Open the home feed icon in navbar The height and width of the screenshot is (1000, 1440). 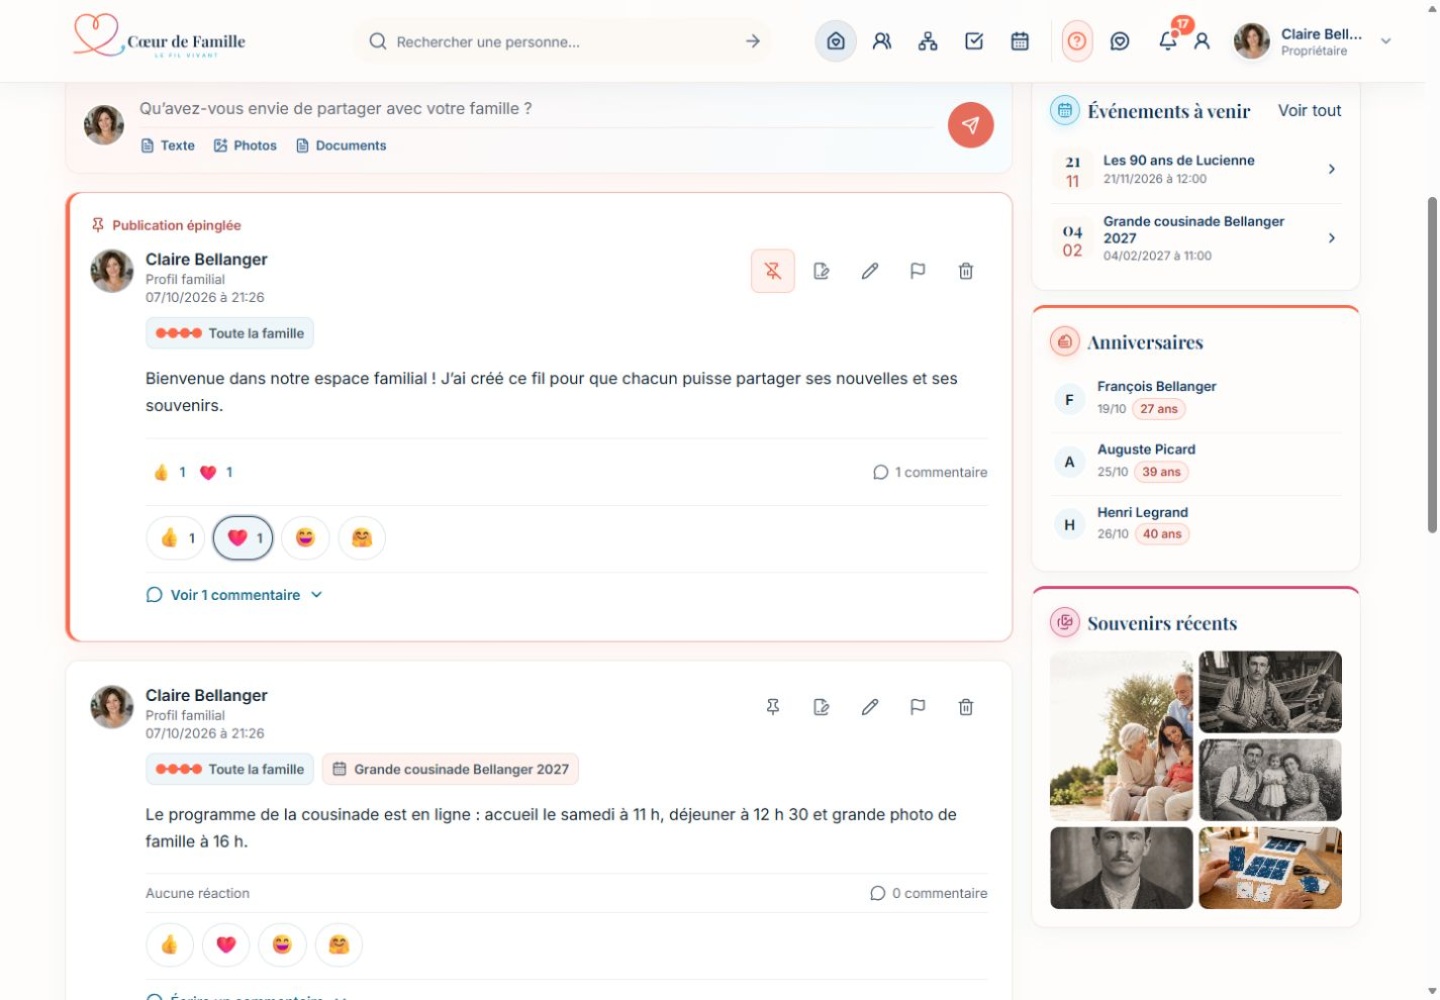coord(836,42)
